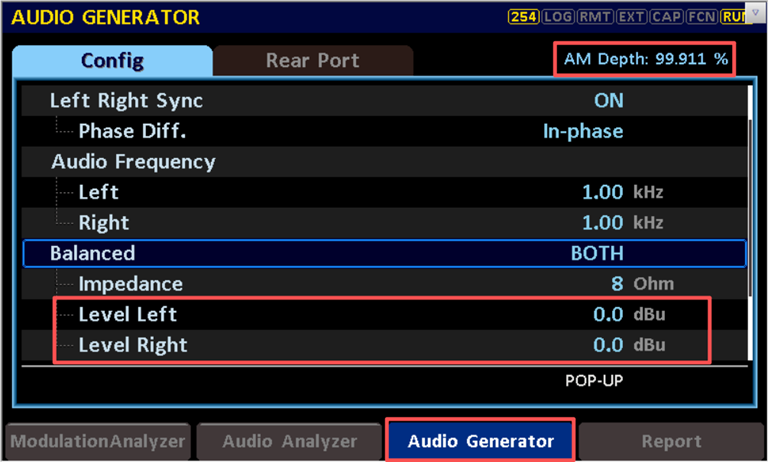Viewport: 768px width, 462px height.
Task: Toggle Left Right Sync ON value
Action: pos(608,100)
